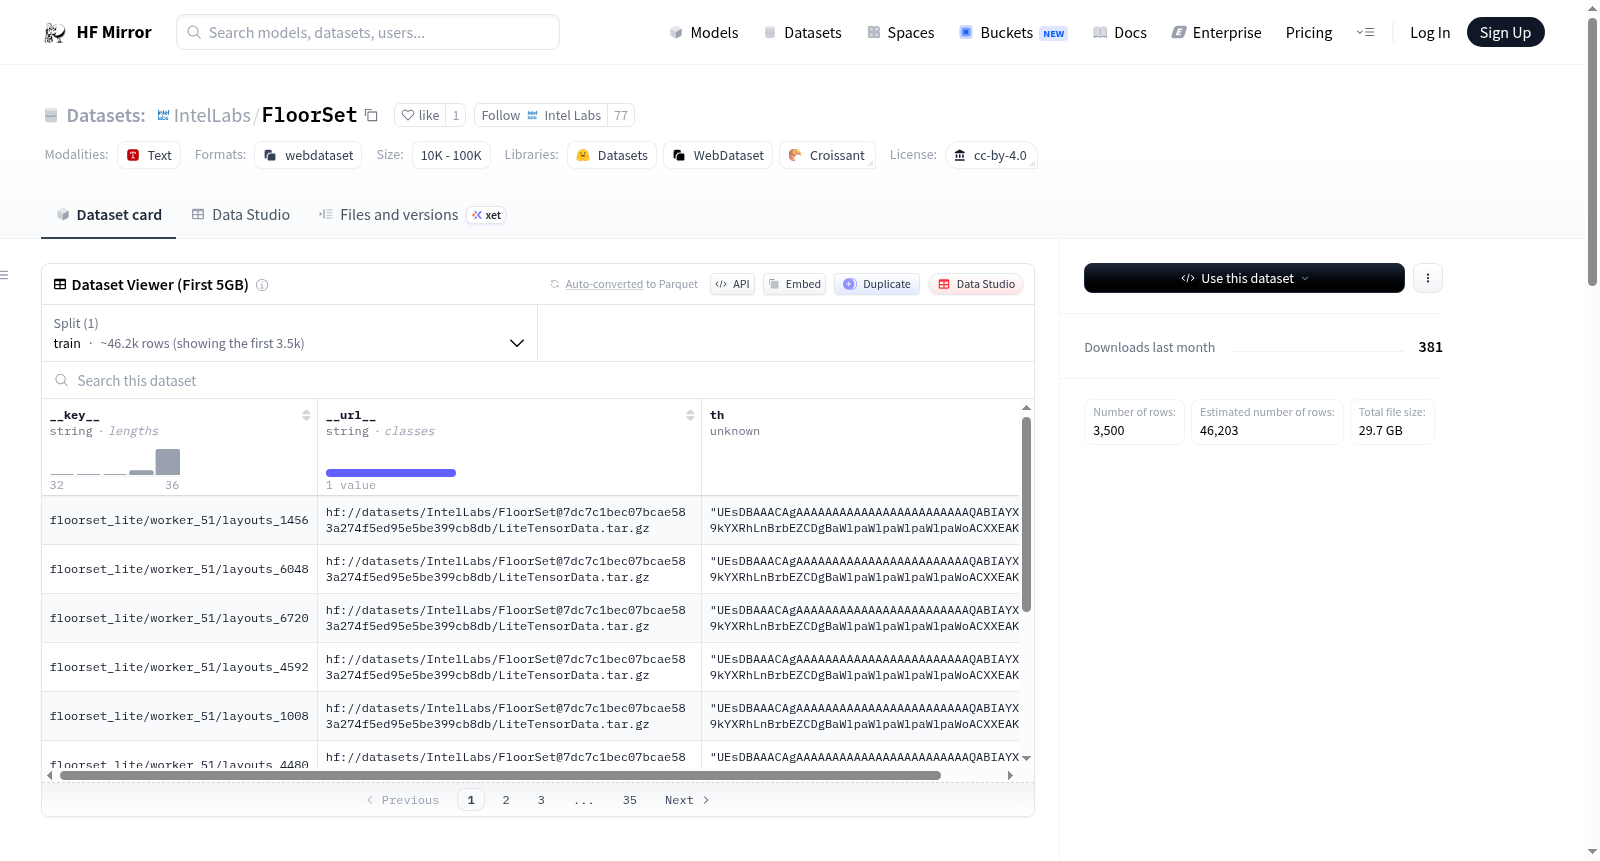Viewport: 1600px width, 861px height.
Task: Select the Datasets library tag
Action: tap(612, 155)
